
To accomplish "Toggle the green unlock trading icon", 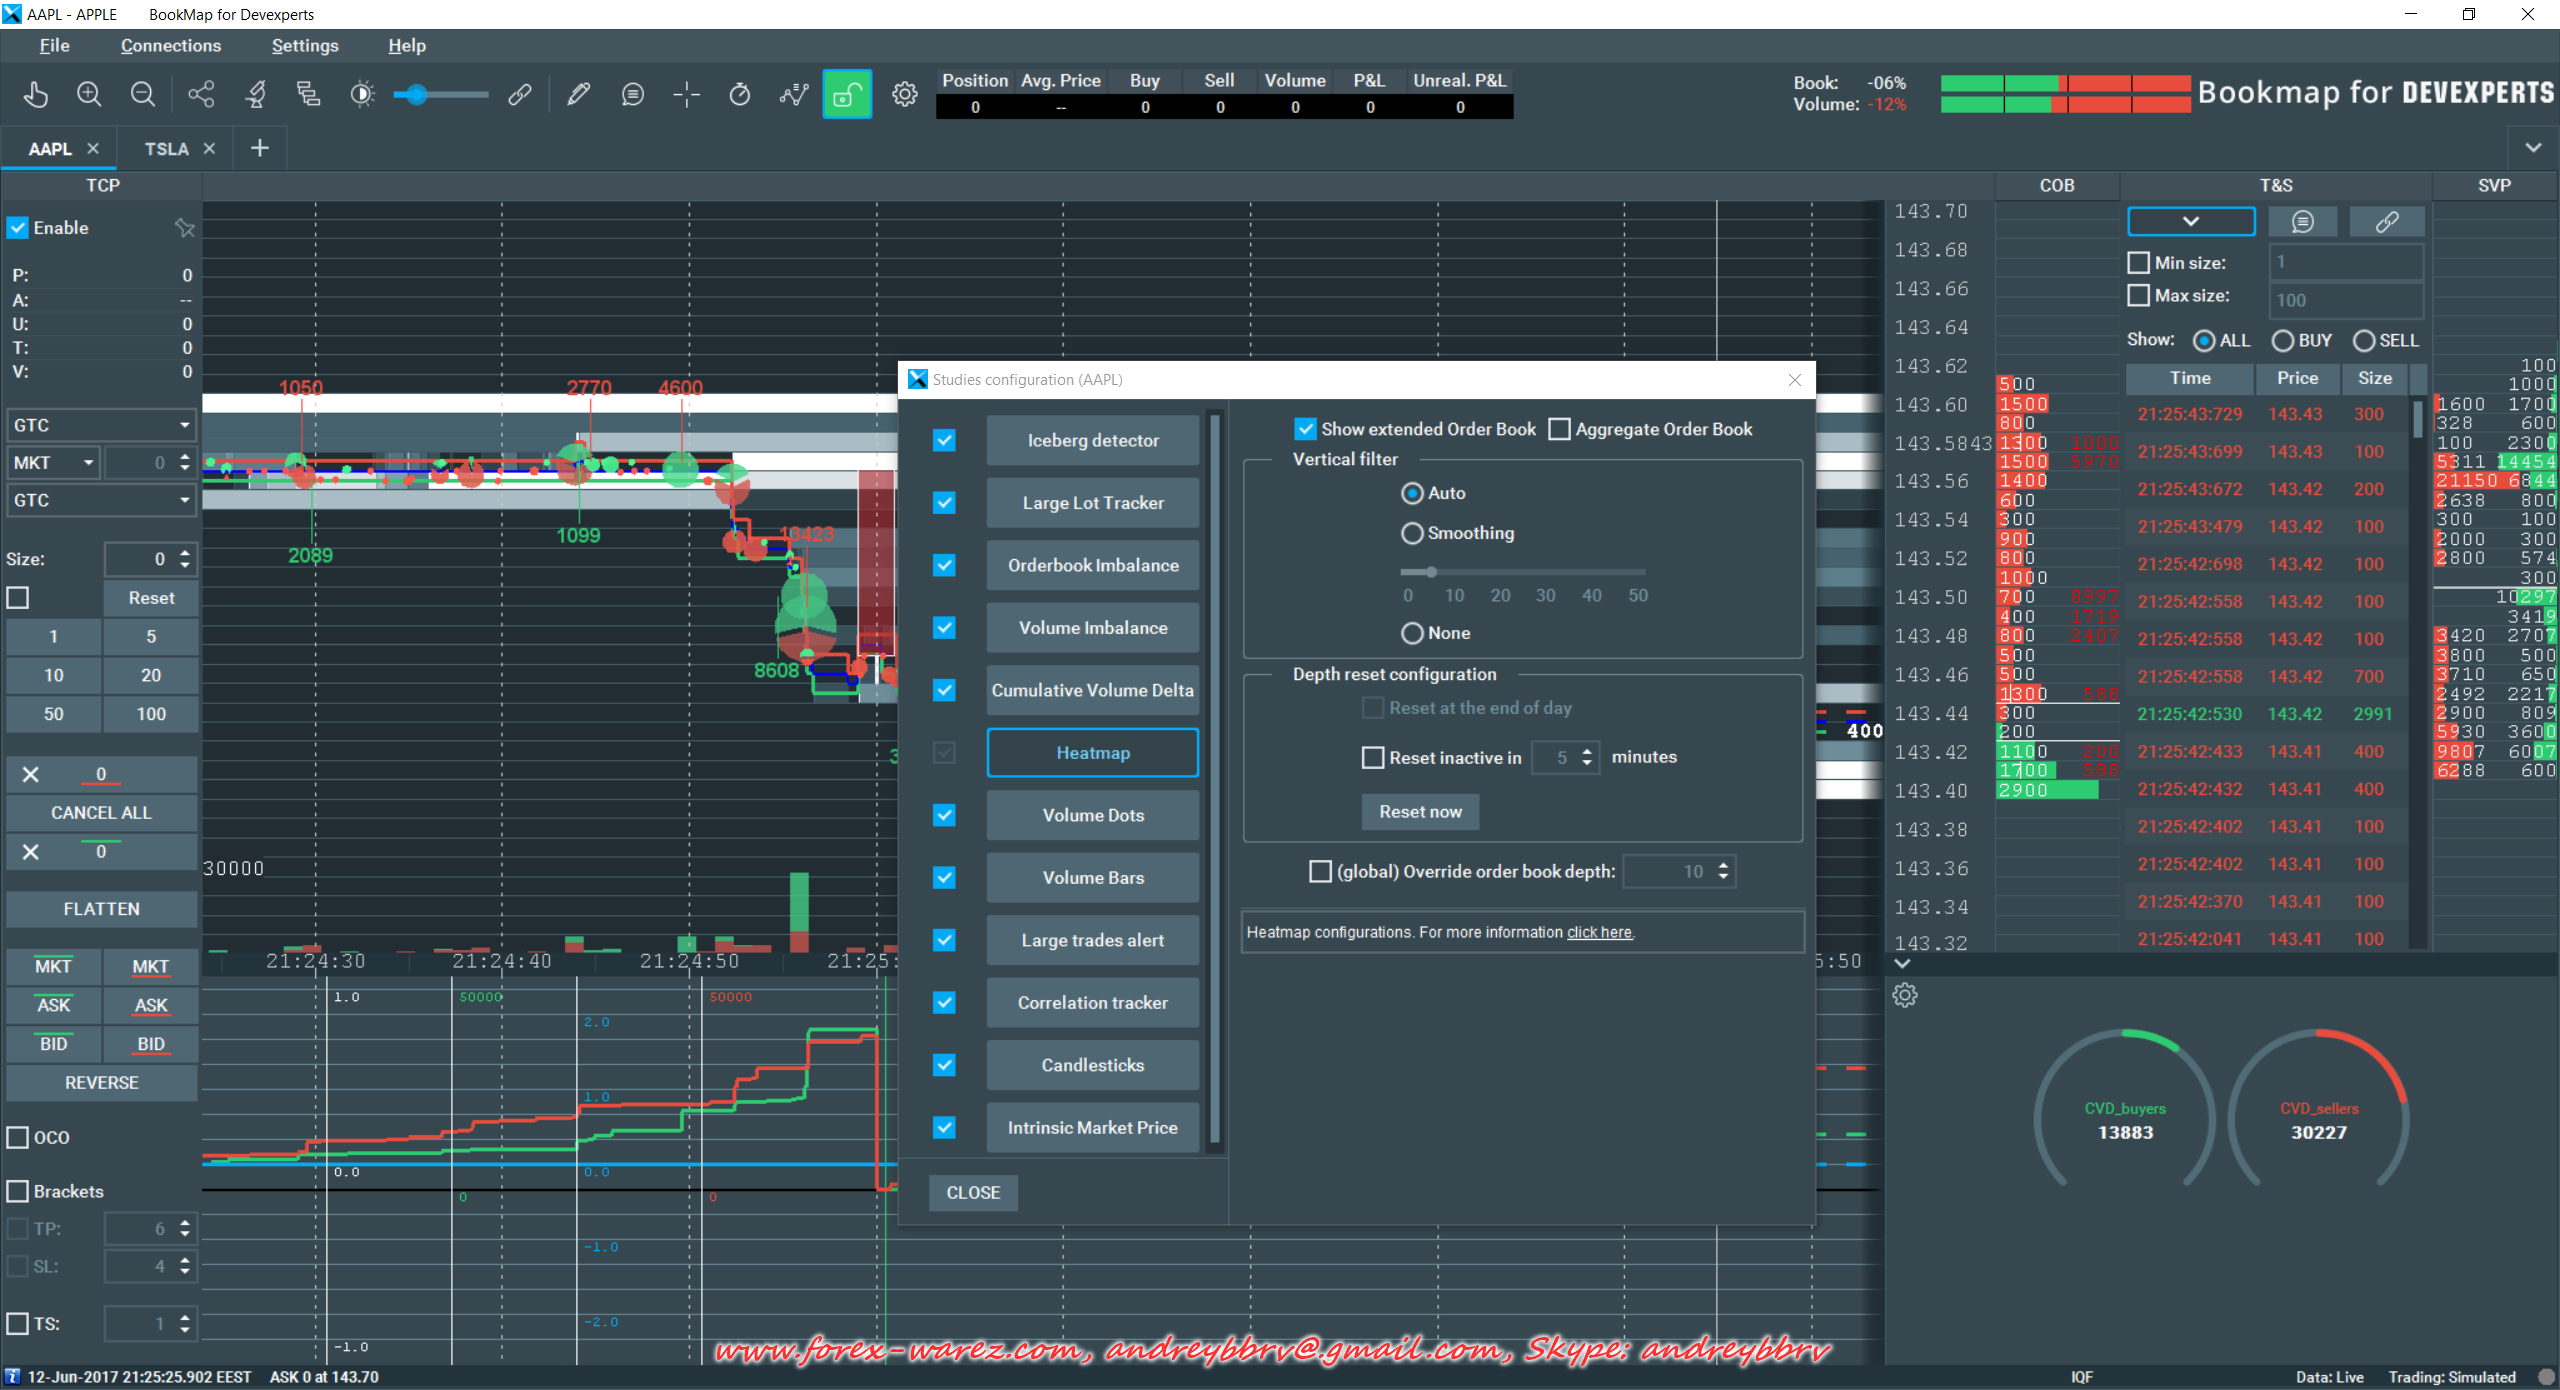I will tap(847, 95).
